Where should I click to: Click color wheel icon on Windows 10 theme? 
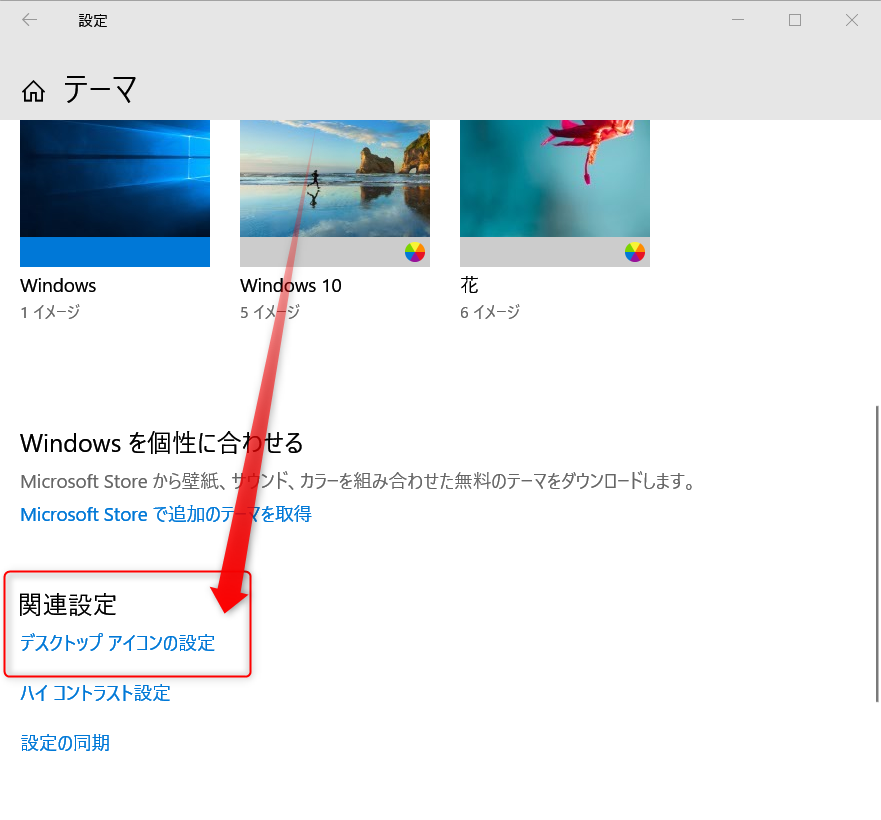coord(415,252)
